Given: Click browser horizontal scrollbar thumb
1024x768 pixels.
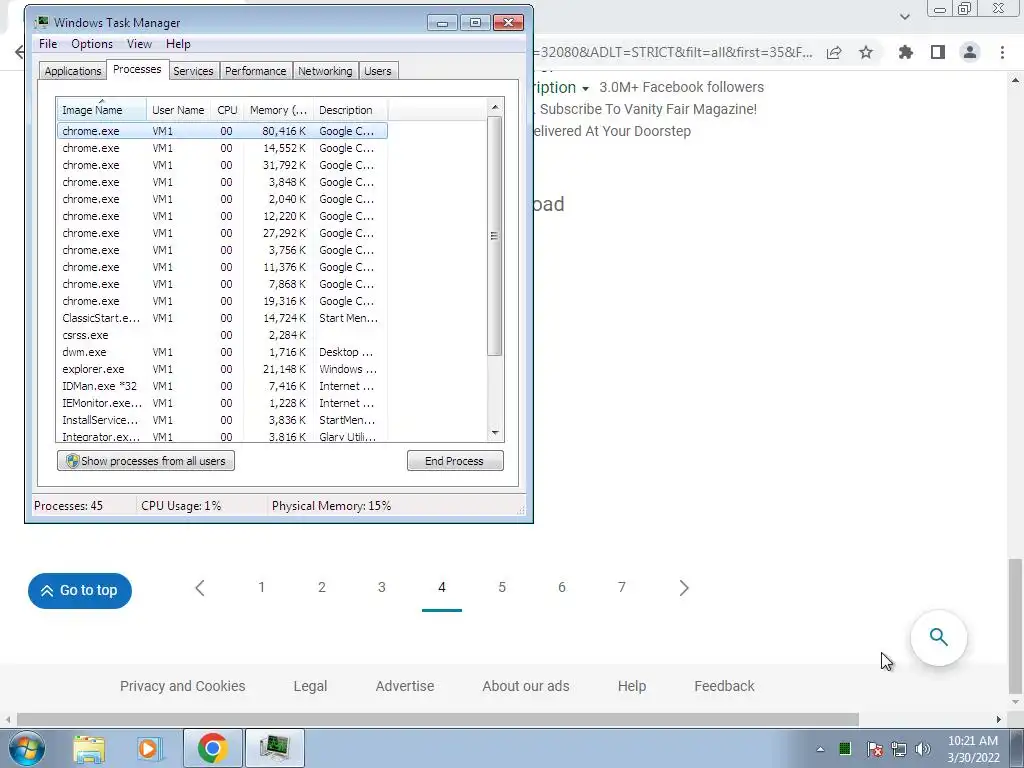Looking at the screenshot, I should pyautogui.click(x=438, y=719).
